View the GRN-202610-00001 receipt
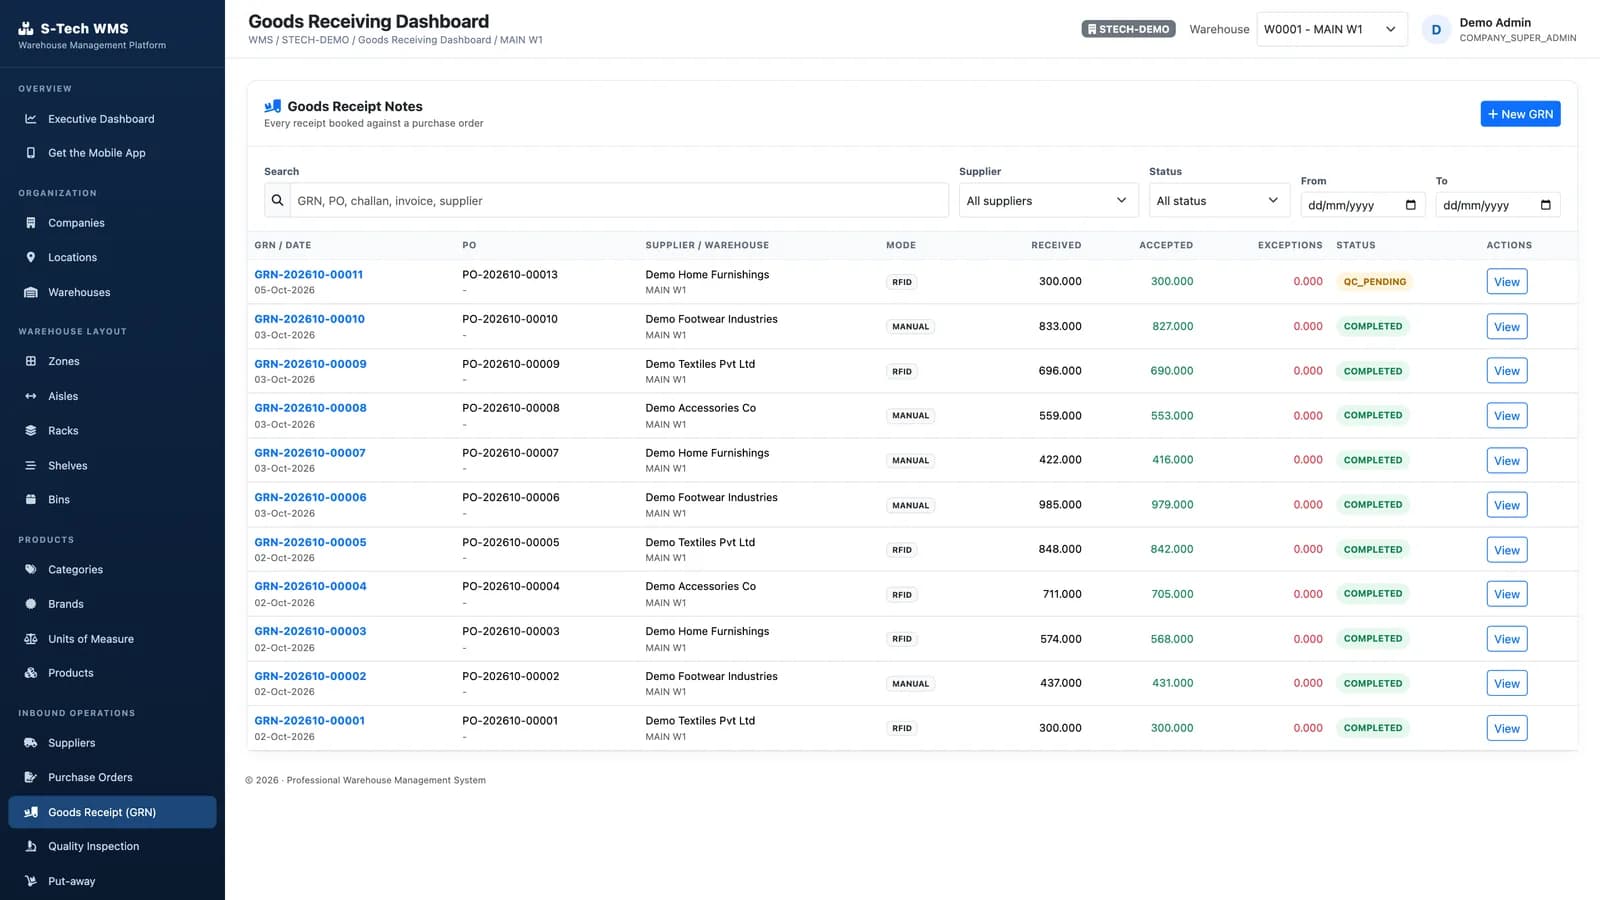This screenshot has width=1600, height=900. pos(1507,729)
